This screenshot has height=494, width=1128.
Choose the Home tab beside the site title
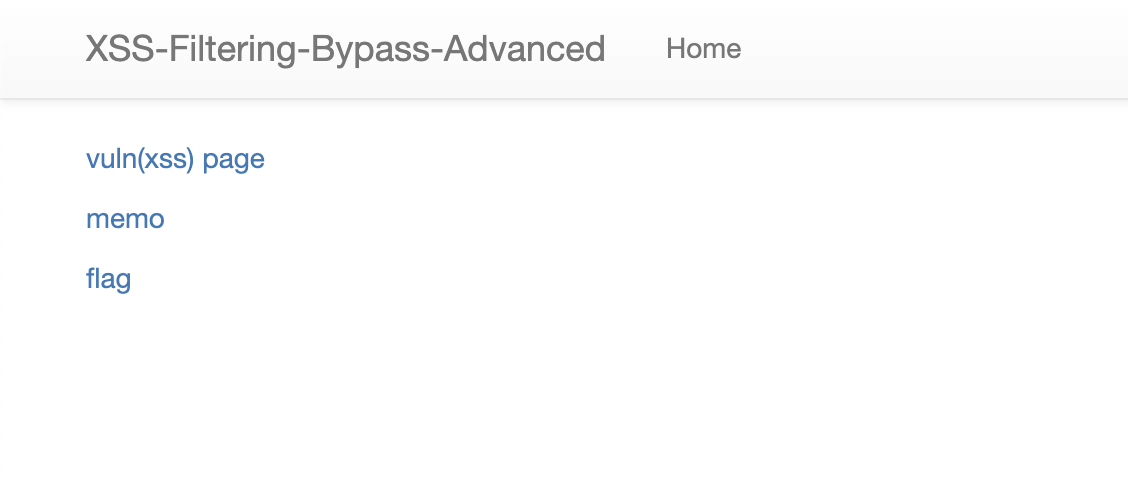(704, 49)
